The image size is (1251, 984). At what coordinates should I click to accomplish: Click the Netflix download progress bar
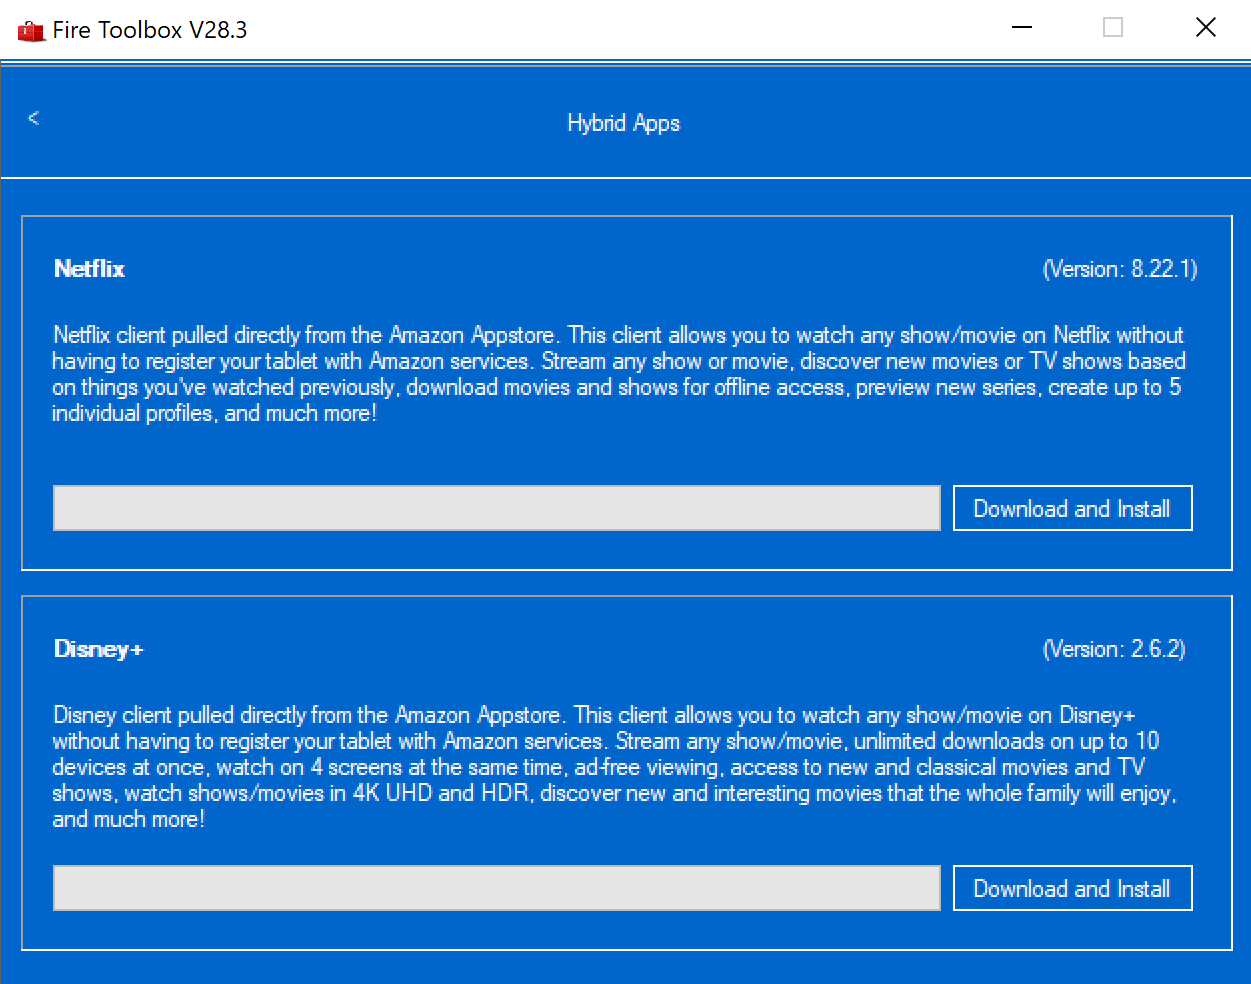tap(496, 508)
